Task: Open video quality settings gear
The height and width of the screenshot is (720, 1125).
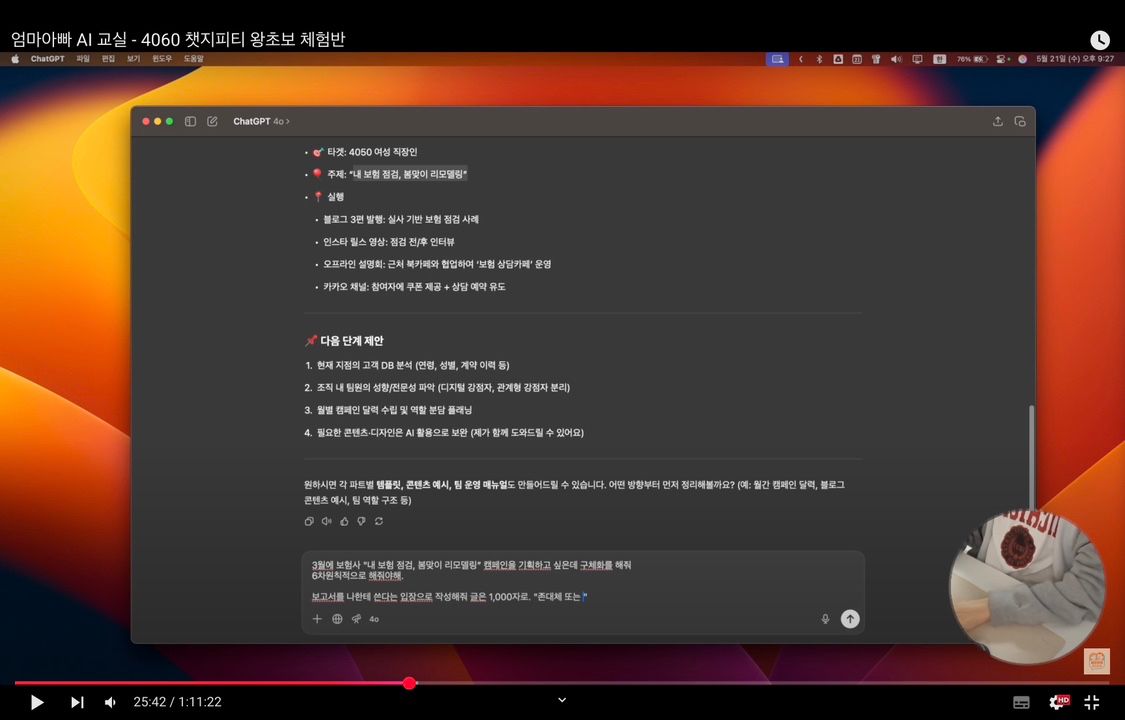Action: pos(1058,702)
